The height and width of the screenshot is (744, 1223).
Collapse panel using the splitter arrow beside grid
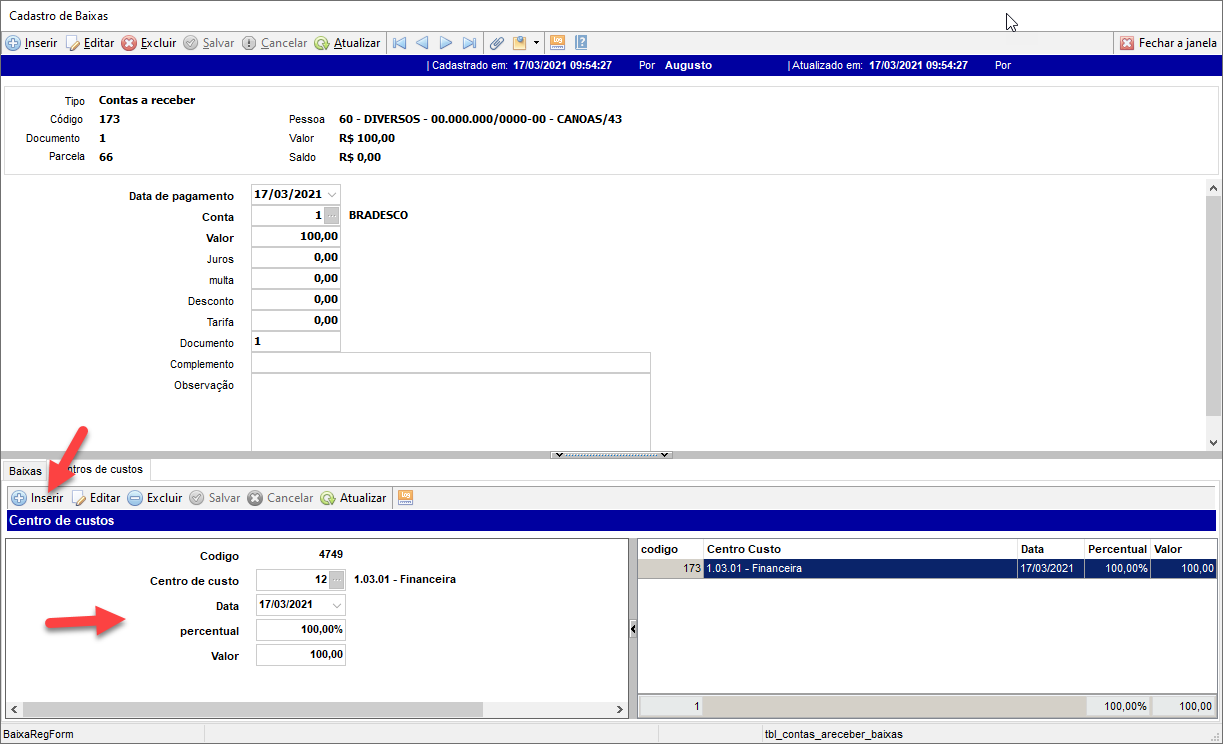pos(633,628)
